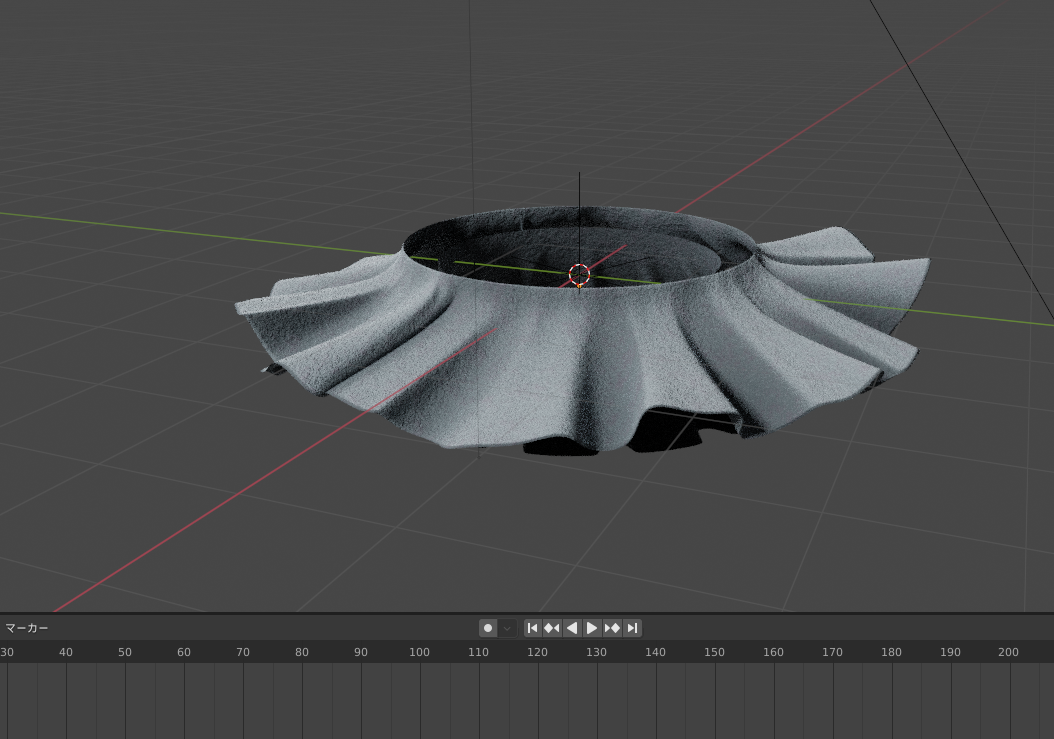The width and height of the screenshot is (1054, 739).
Task: Click frame 120 on the timeline ruler
Action: pos(537,652)
